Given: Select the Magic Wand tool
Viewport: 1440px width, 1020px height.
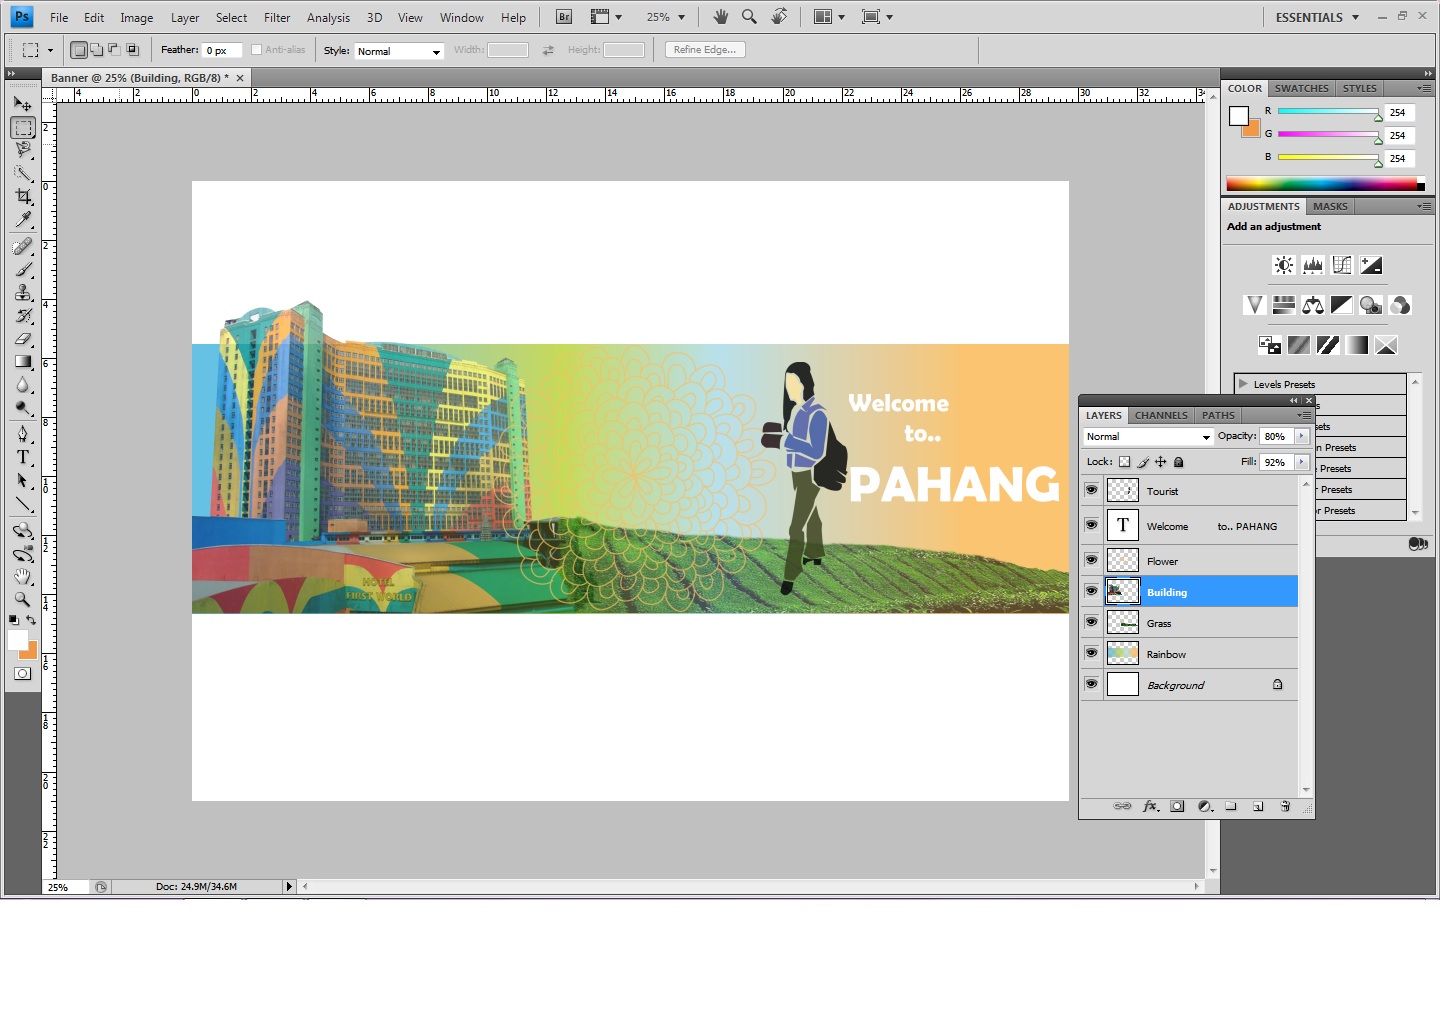Looking at the screenshot, I should pyautogui.click(x=23, y=173).
